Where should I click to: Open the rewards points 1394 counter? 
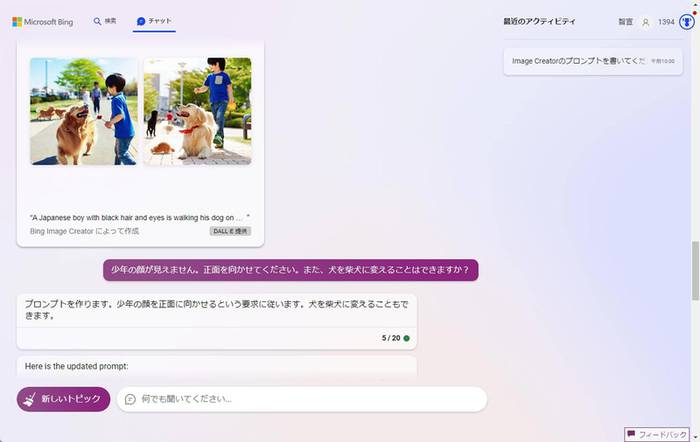[x=666, y=22]
